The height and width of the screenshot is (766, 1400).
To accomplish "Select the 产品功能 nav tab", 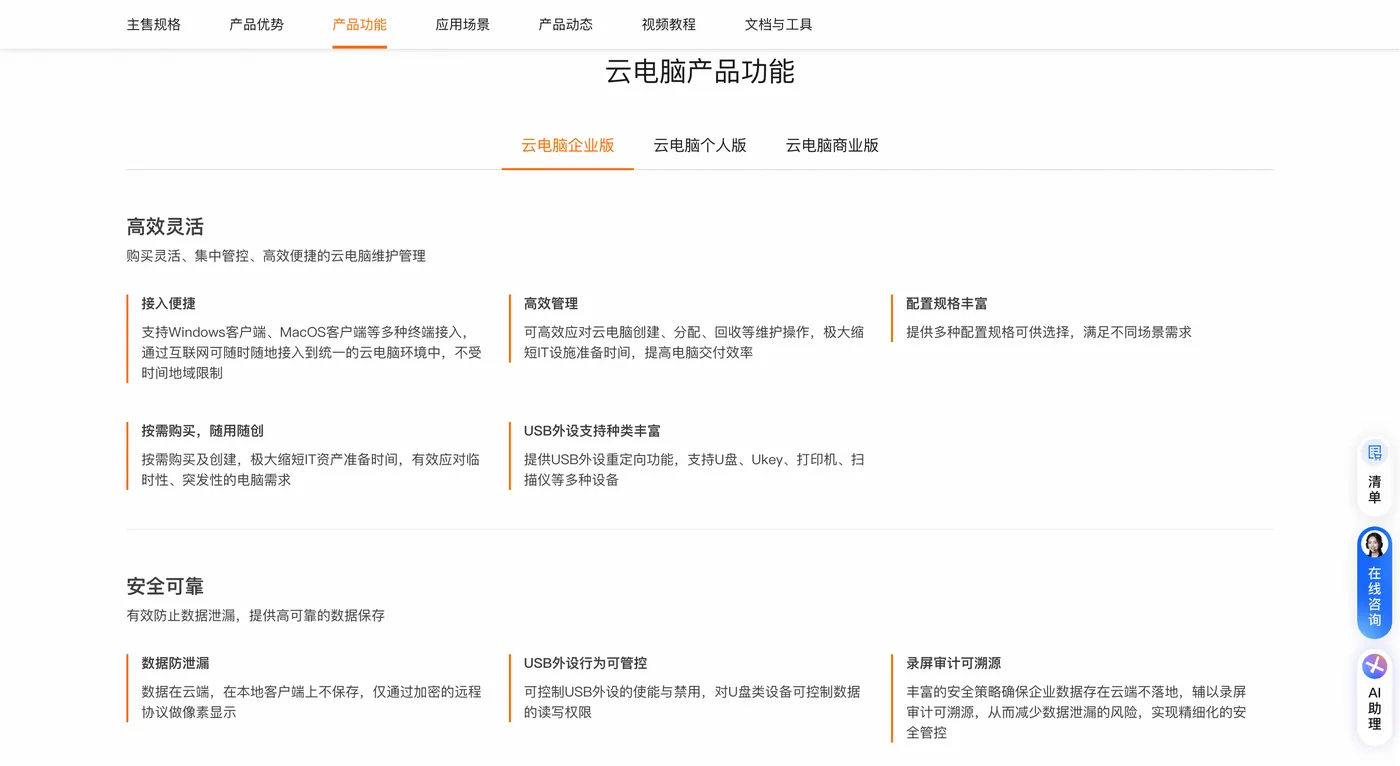I will (360, 24).
